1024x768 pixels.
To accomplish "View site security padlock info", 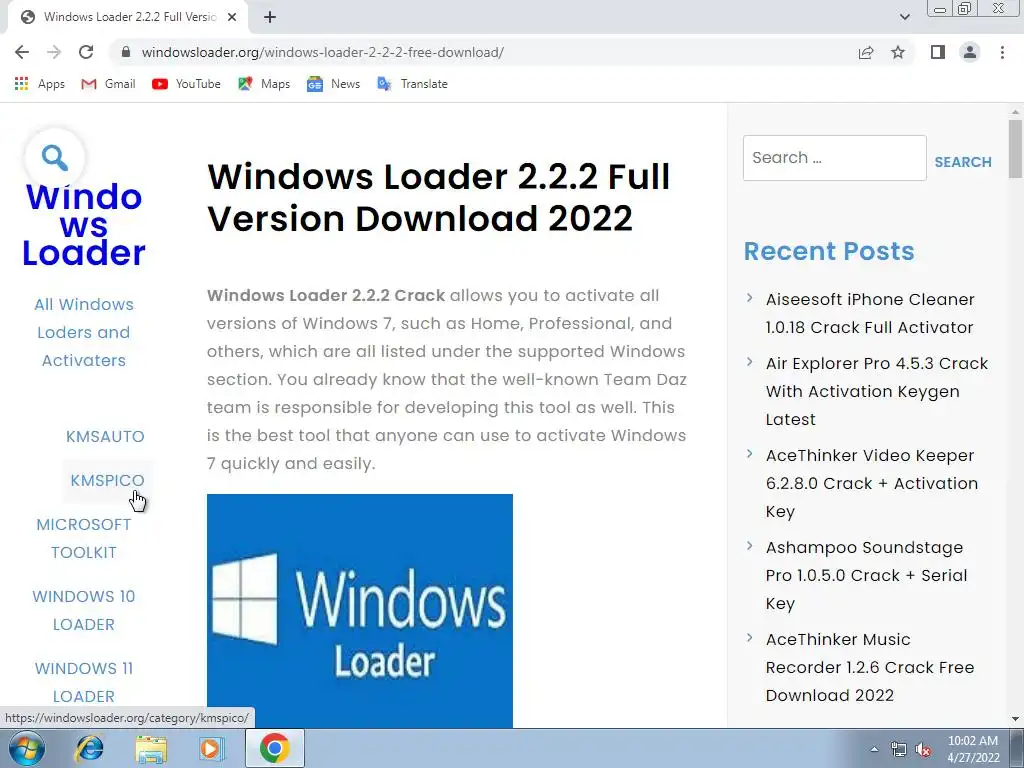I will (126, 52).
